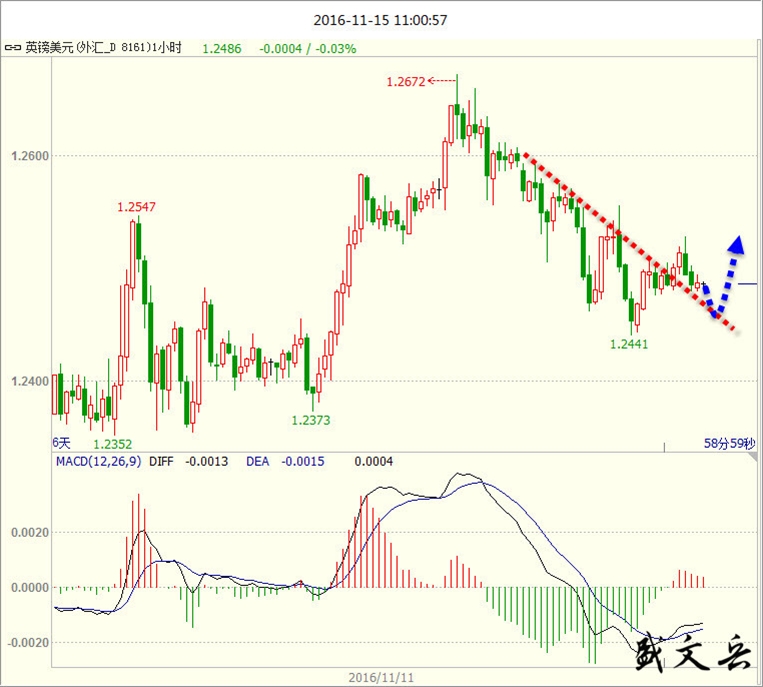Select the 1小时 period label
The height and width of the screenshot is (687, 763).
click(167, 48)
